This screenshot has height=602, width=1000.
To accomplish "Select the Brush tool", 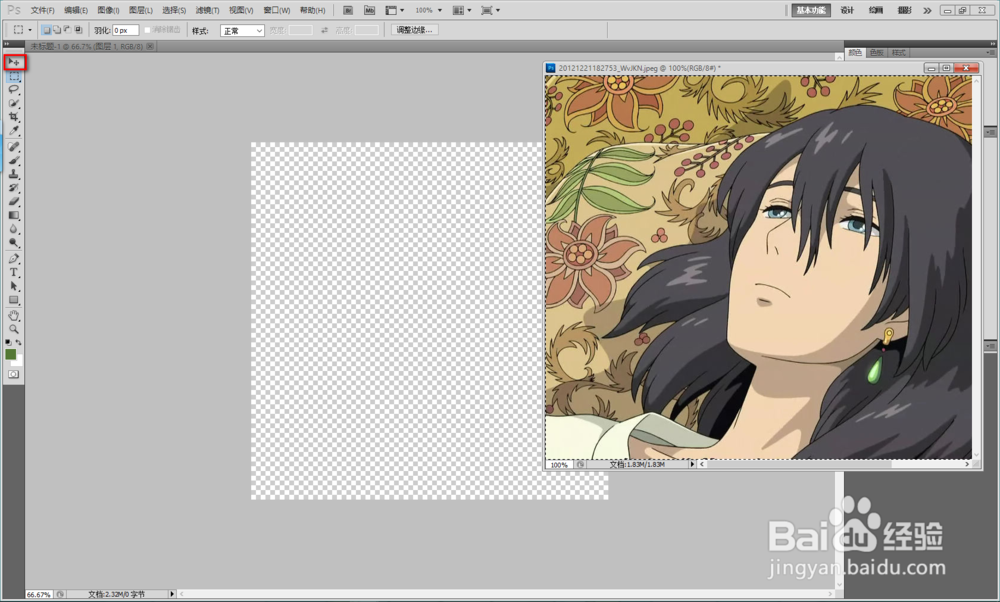I will click(14, 160).
